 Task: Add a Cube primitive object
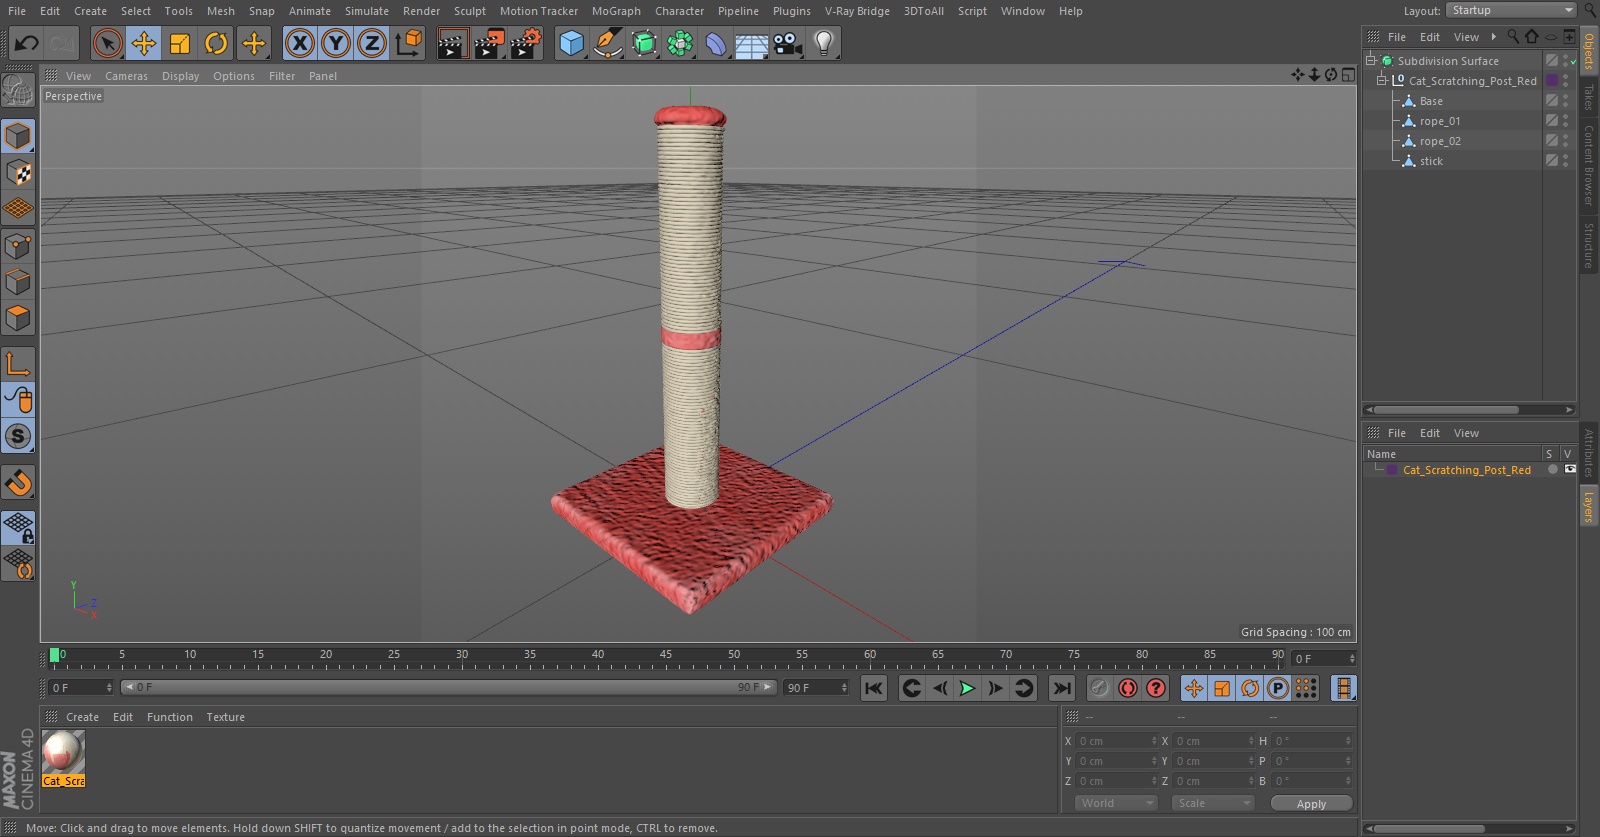click(571, 43)
